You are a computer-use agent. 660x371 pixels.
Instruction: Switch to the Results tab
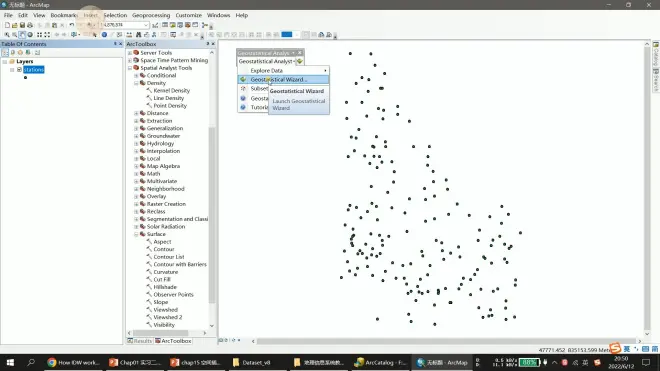(139, 341)
